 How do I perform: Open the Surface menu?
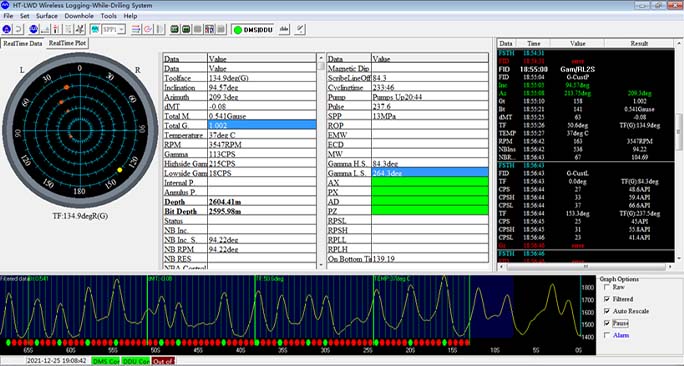point(47,16)
